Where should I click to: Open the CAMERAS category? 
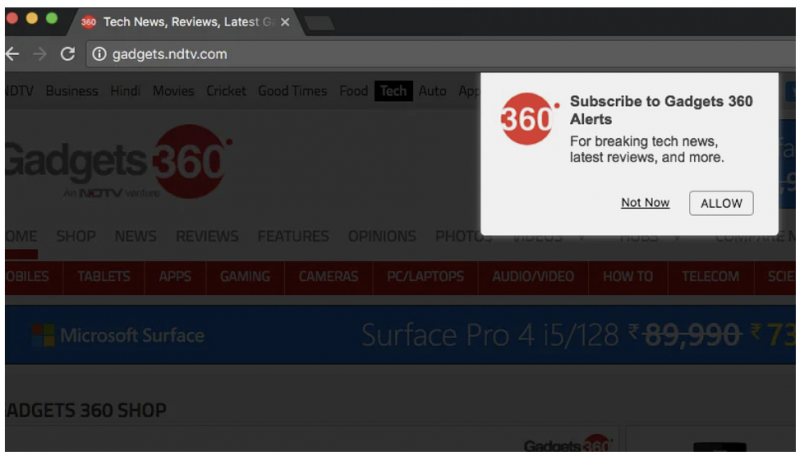[x=329, y=276]
